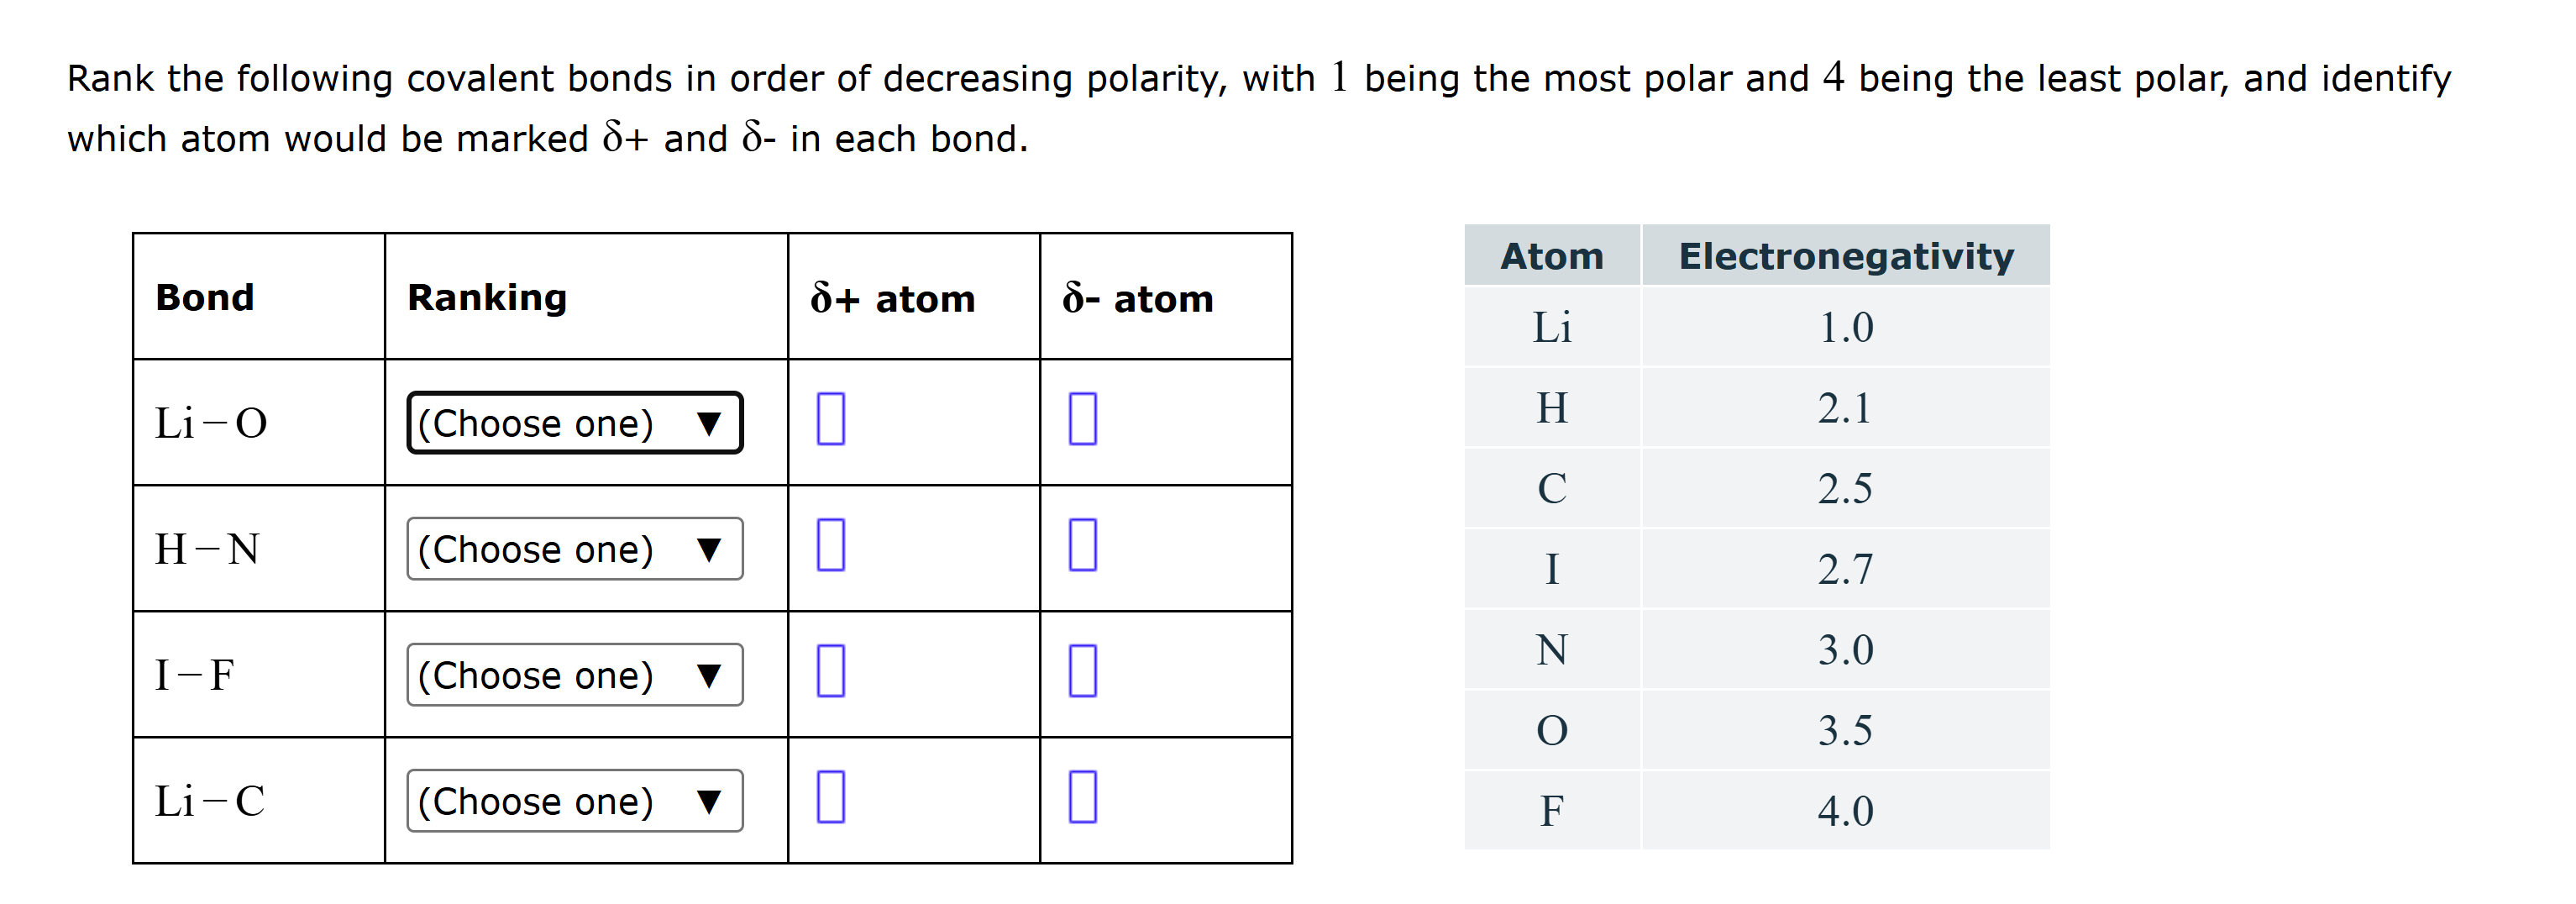Open the ranking dropdown for the H-N bond
2576x904 pixels.
575,548
